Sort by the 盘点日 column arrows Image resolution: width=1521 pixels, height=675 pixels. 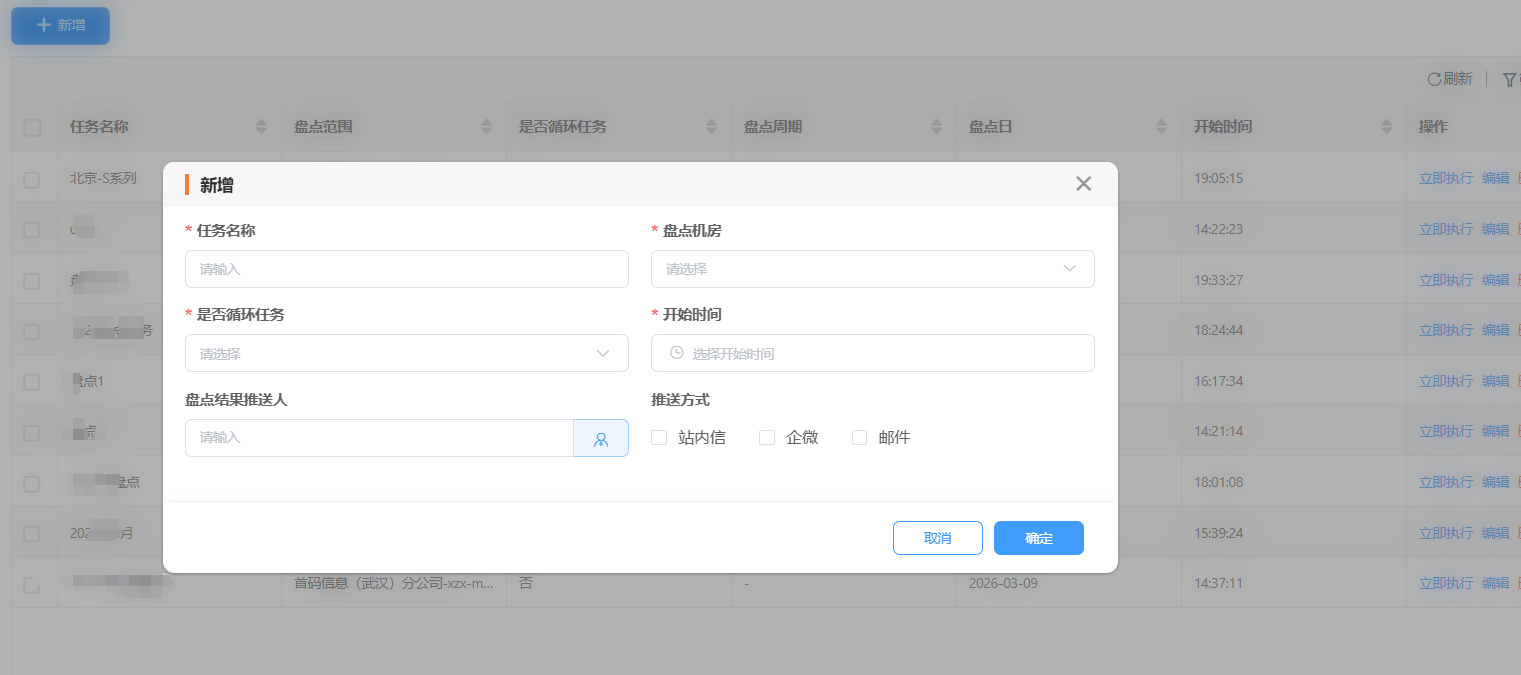point(1162,127)
